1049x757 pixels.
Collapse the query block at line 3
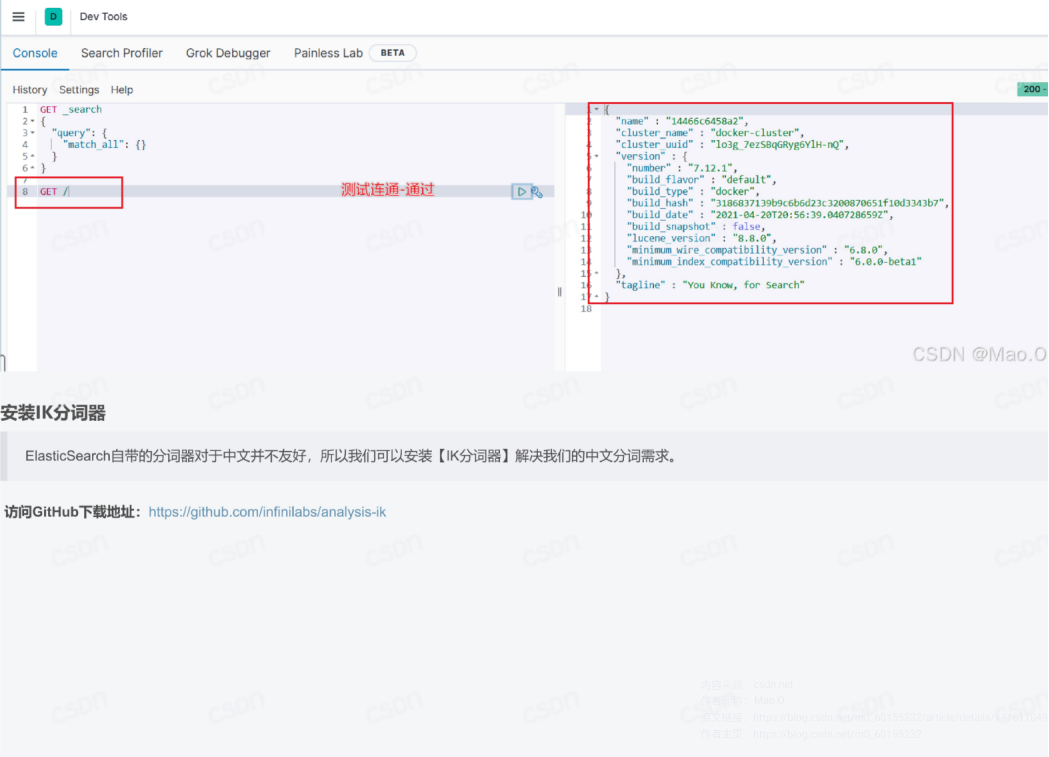point(33,132)
